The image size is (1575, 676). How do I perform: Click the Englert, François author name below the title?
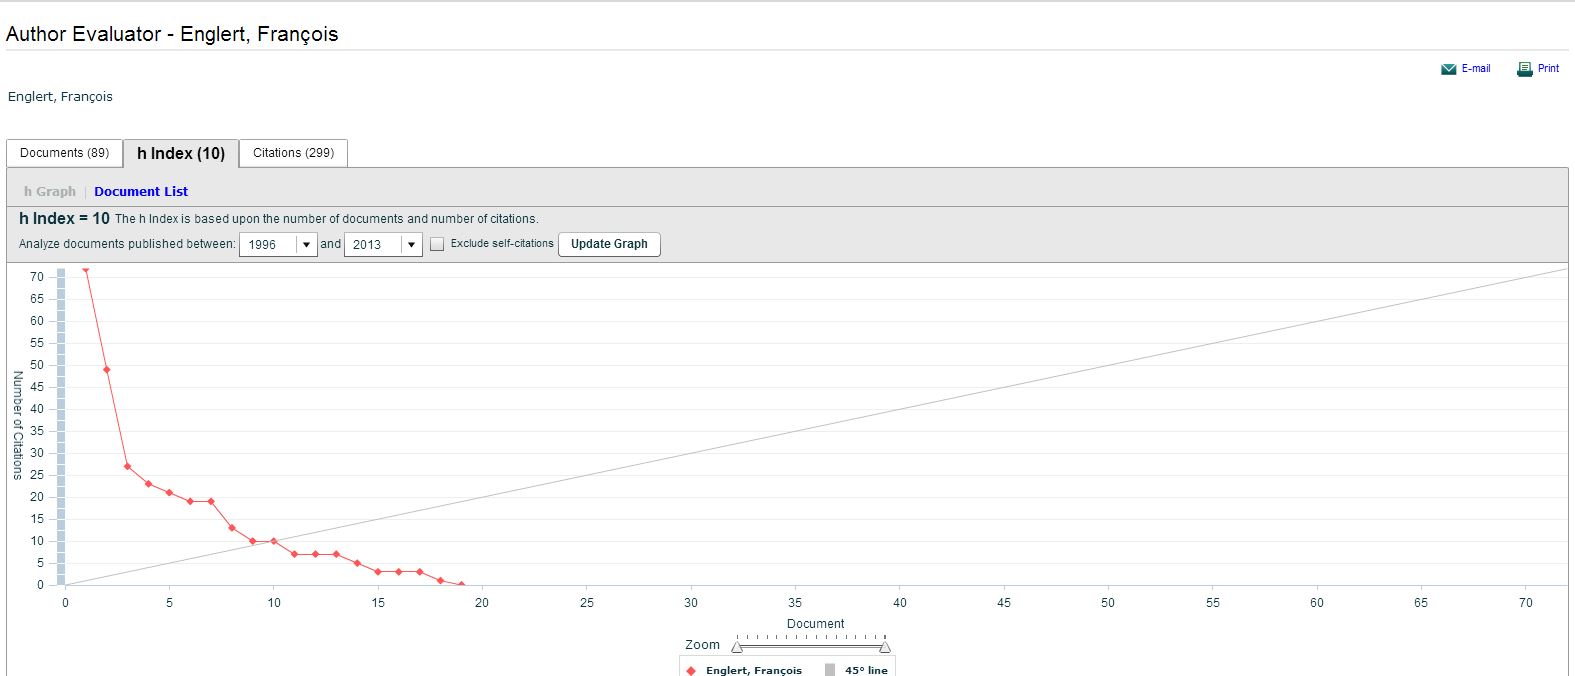tap(60, 97)
